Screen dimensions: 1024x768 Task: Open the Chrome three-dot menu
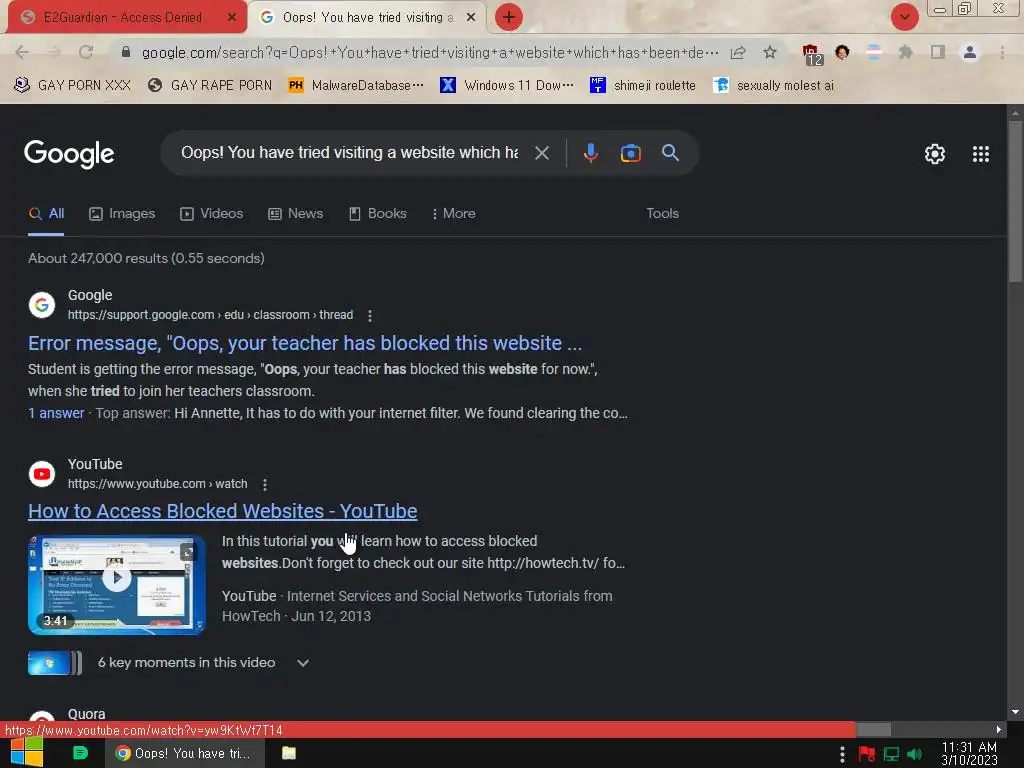pos(1002,52)
